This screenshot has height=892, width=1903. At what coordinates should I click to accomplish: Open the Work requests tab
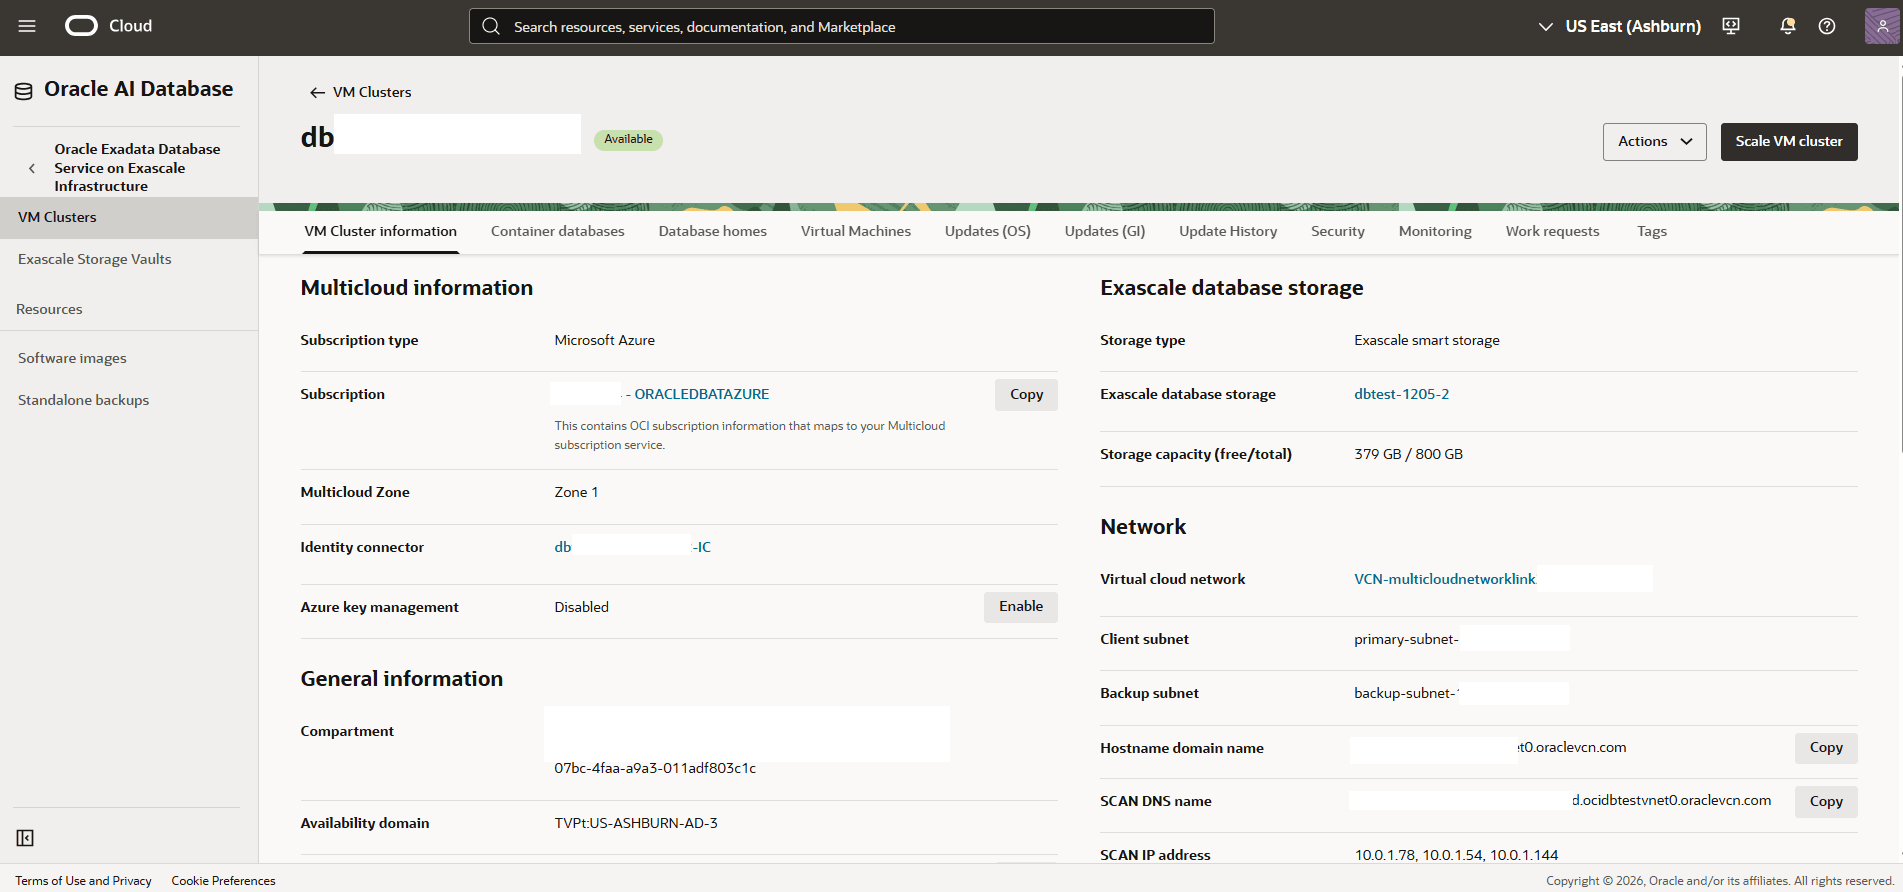(x=1552, y=231)
